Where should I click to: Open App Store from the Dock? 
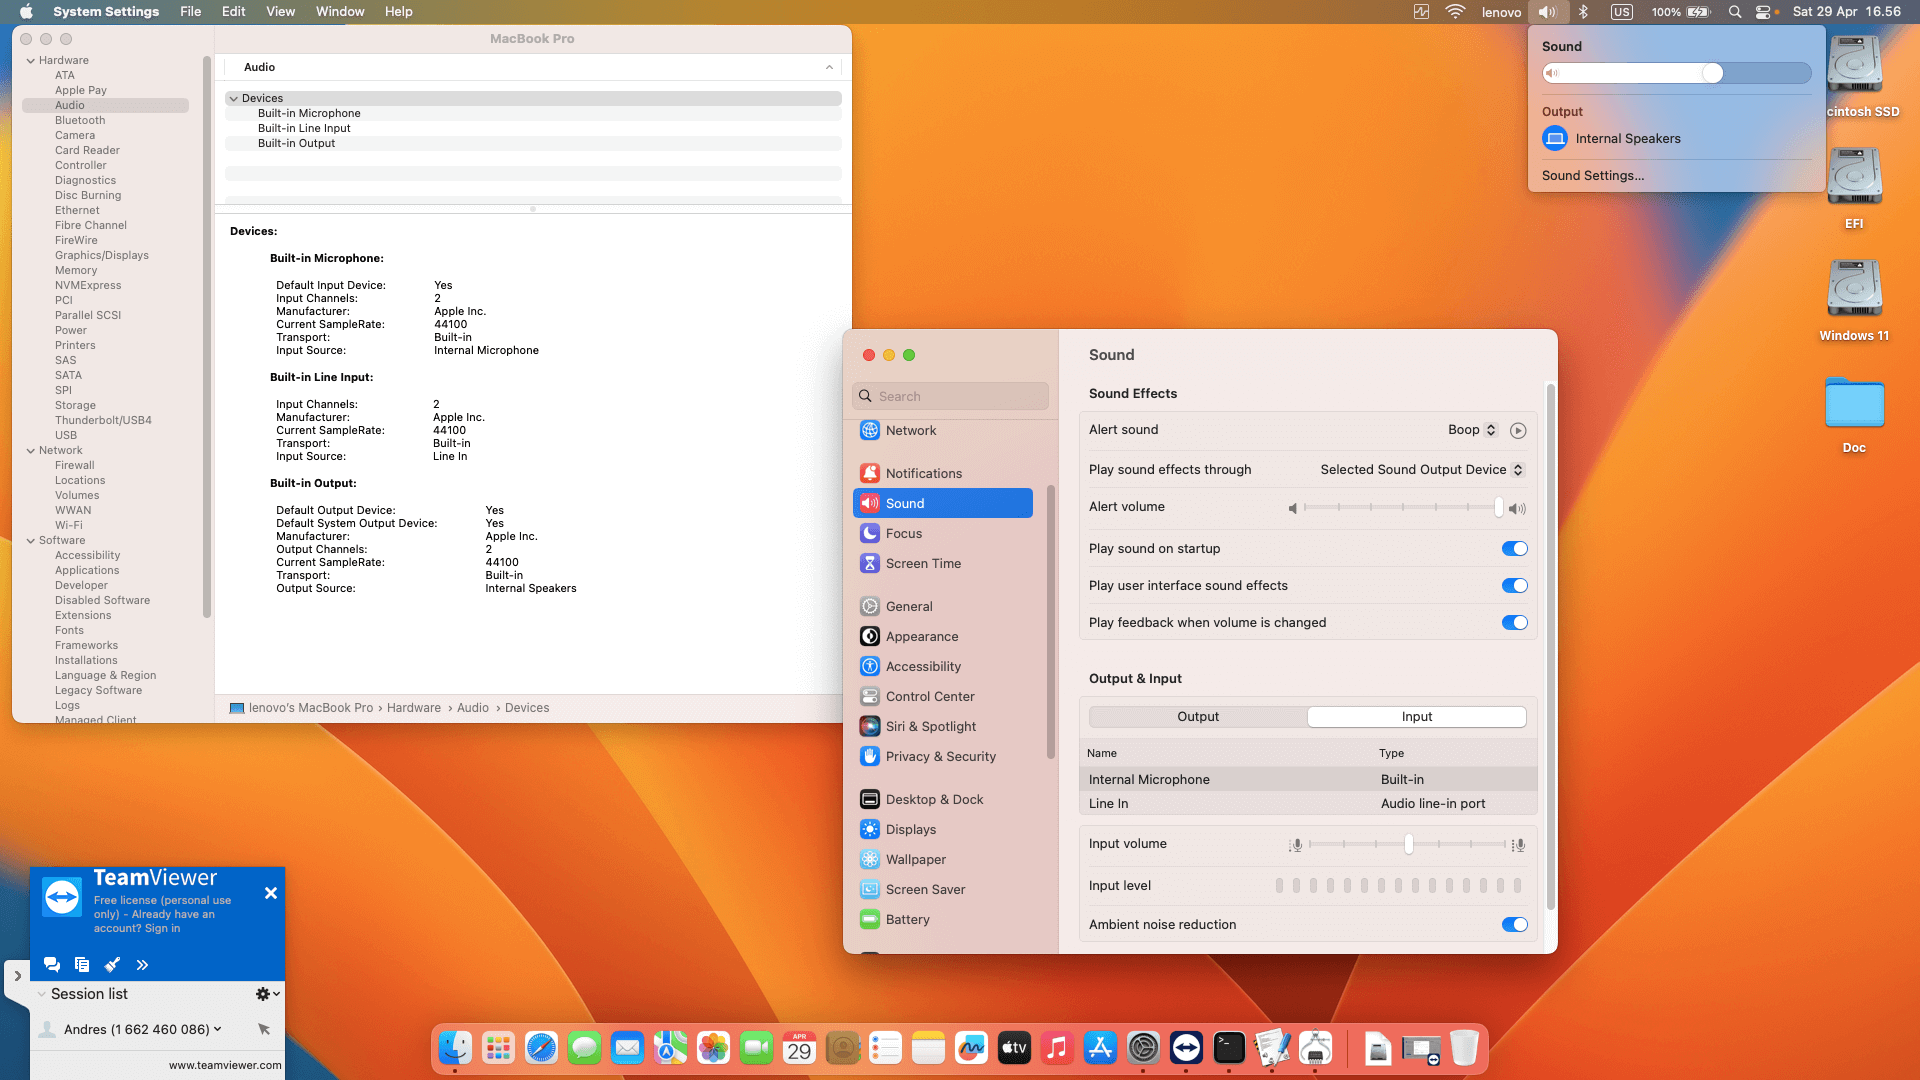(1100, 1048)
